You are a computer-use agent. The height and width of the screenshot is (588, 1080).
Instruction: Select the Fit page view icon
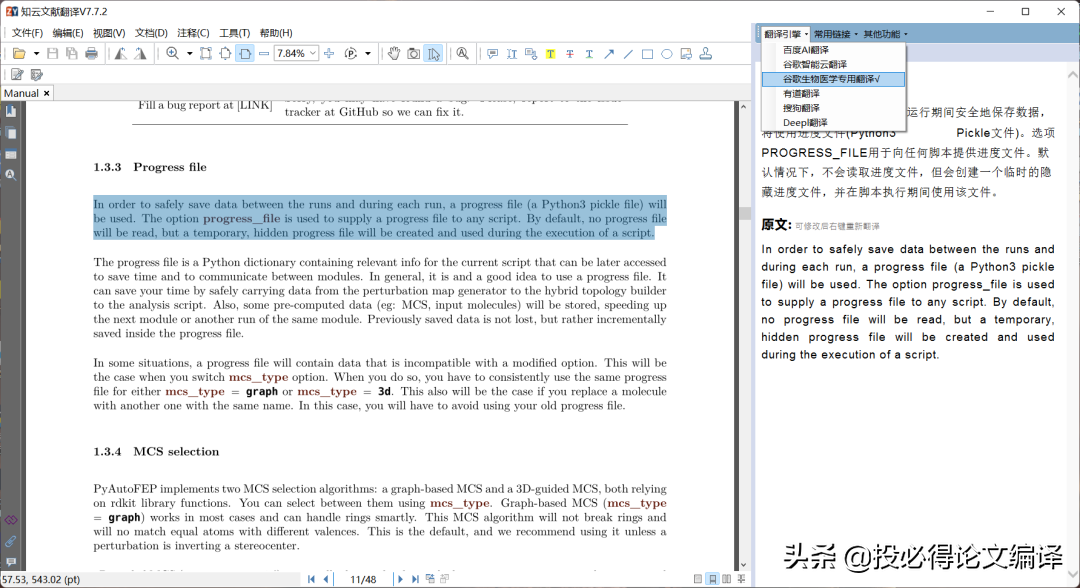tap(225, 54)
